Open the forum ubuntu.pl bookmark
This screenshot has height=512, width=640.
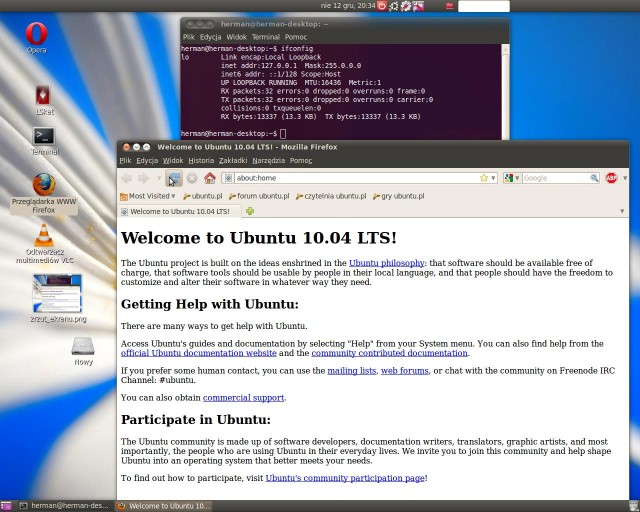coord(259,196)
